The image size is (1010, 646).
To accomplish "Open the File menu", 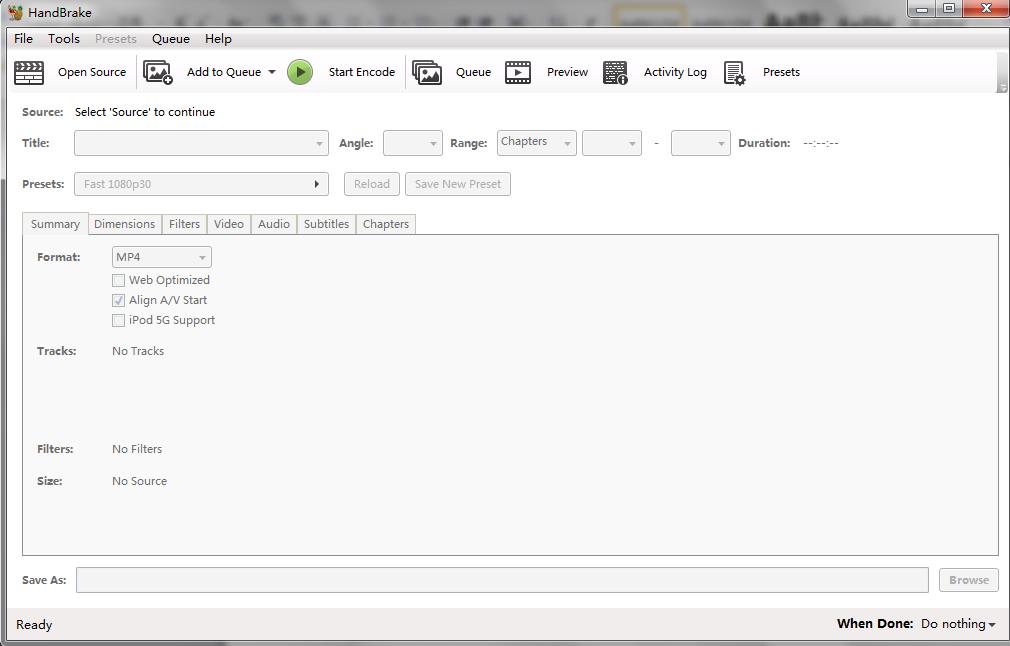I will [x=23, y=39].
